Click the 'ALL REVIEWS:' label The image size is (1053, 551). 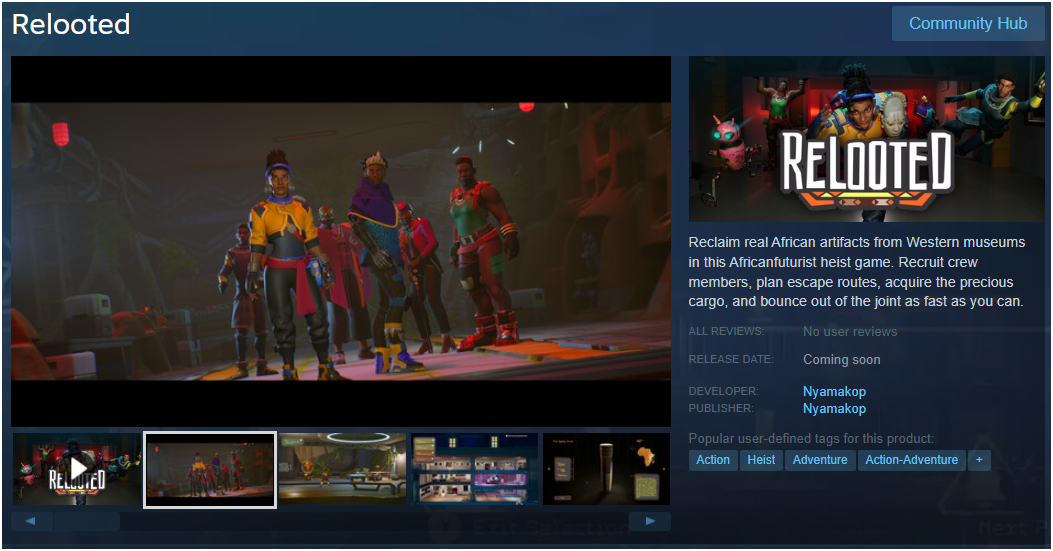click(726, 331)
